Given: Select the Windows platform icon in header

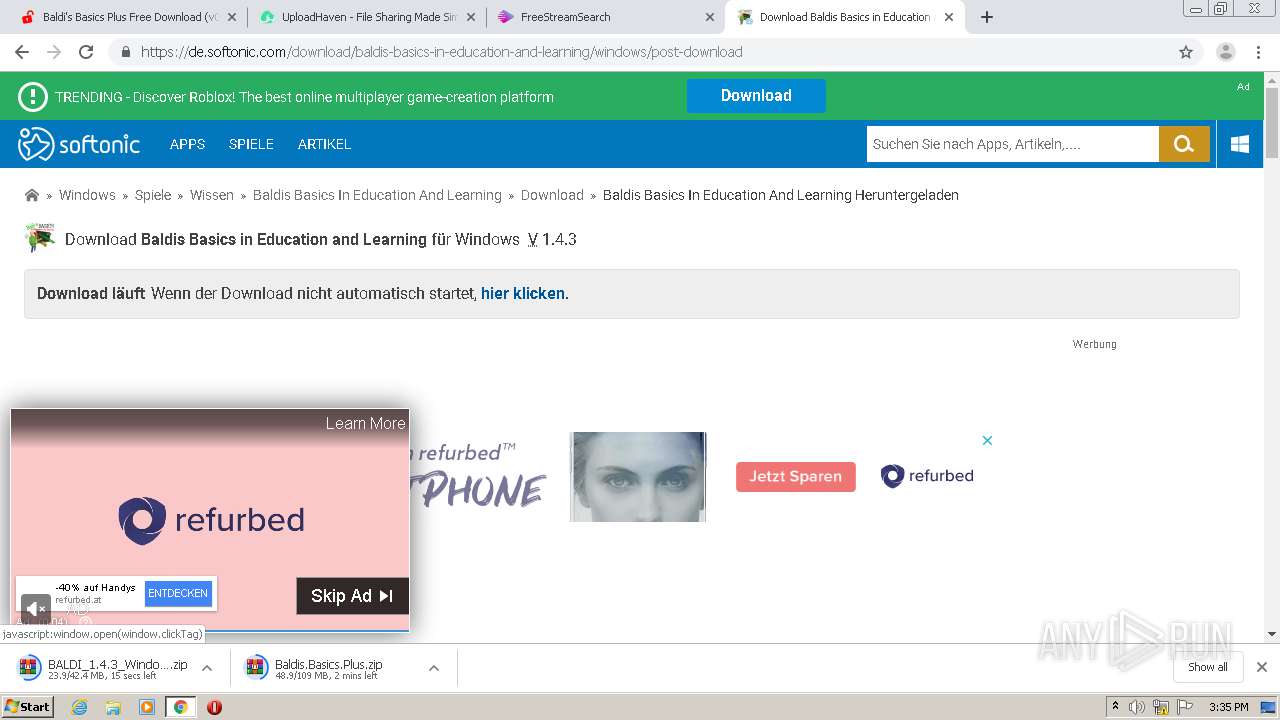Looking at the screenshot, I should pyautogui.click(x=1240, y=144).
